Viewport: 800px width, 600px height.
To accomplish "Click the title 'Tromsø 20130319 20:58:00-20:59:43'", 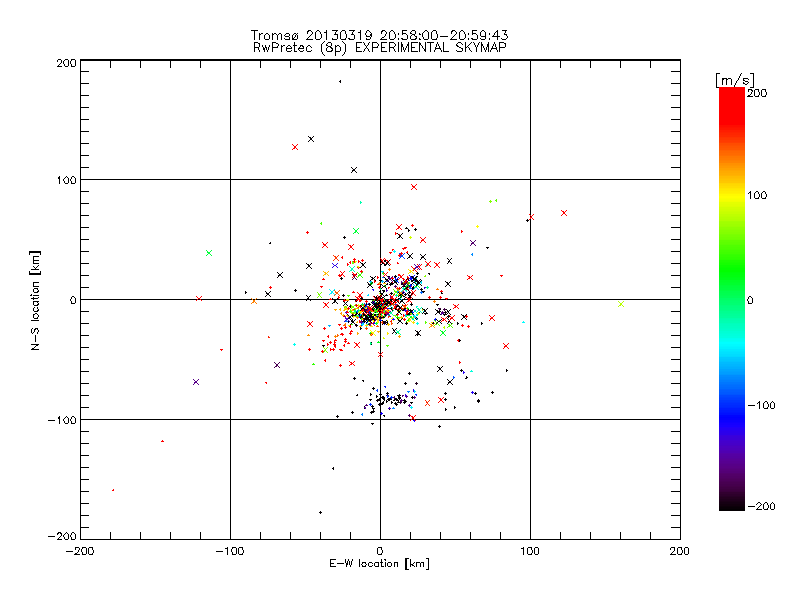I will 379,35.
